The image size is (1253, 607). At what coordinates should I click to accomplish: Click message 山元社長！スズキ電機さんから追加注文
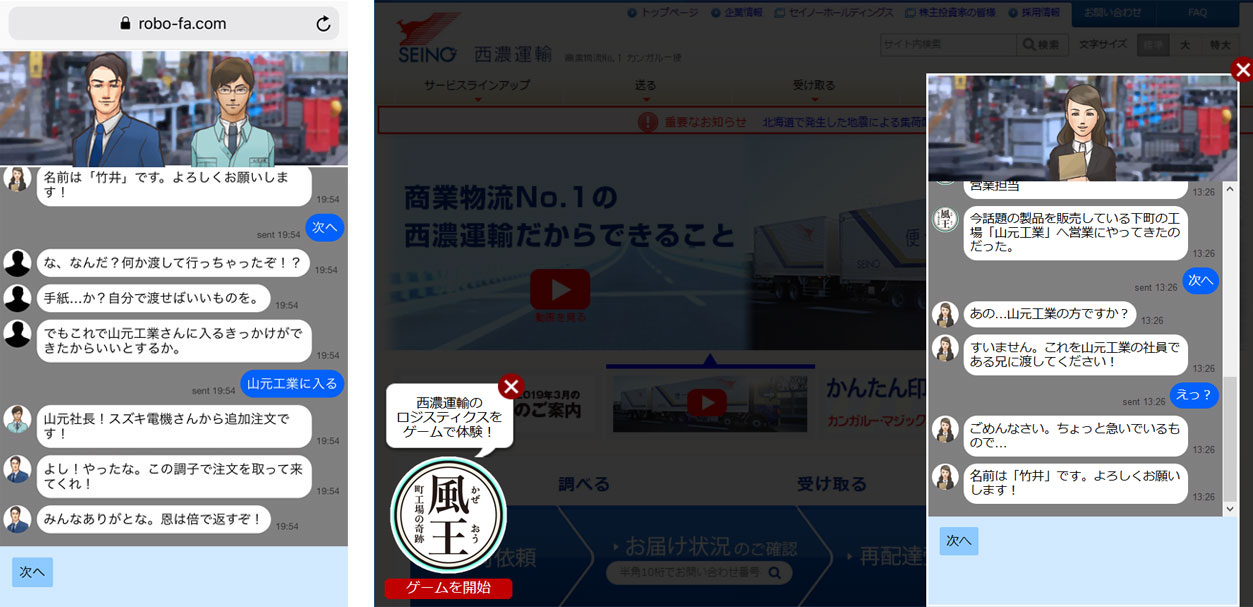coord(174,426)
